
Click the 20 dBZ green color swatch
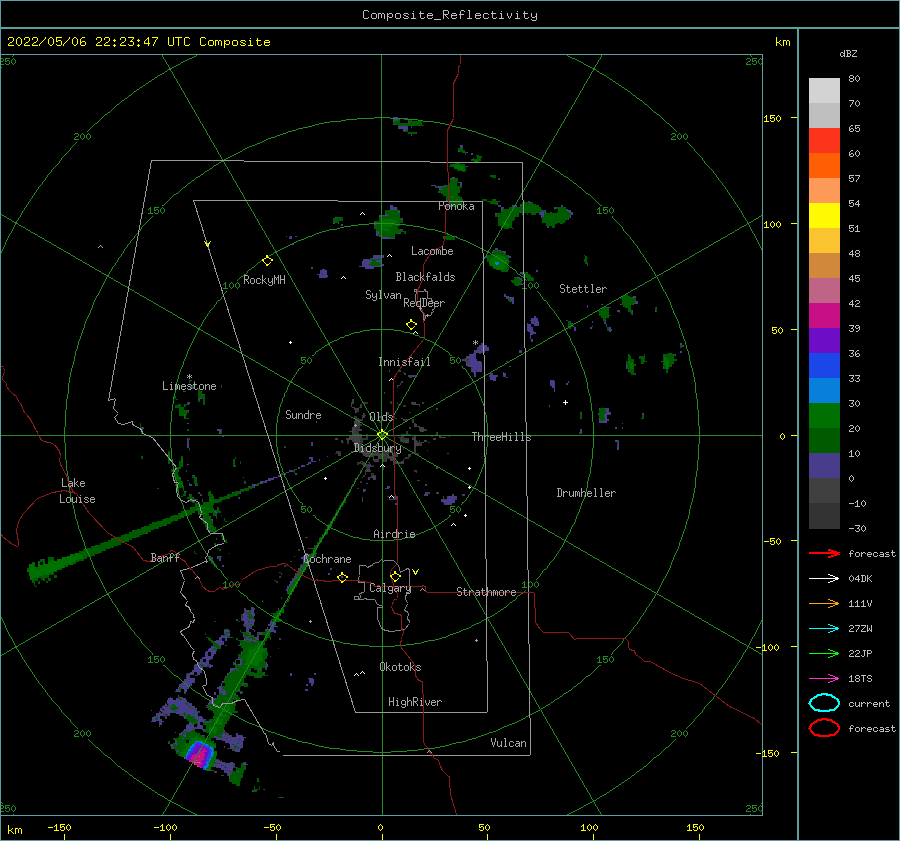click(824, 416)
